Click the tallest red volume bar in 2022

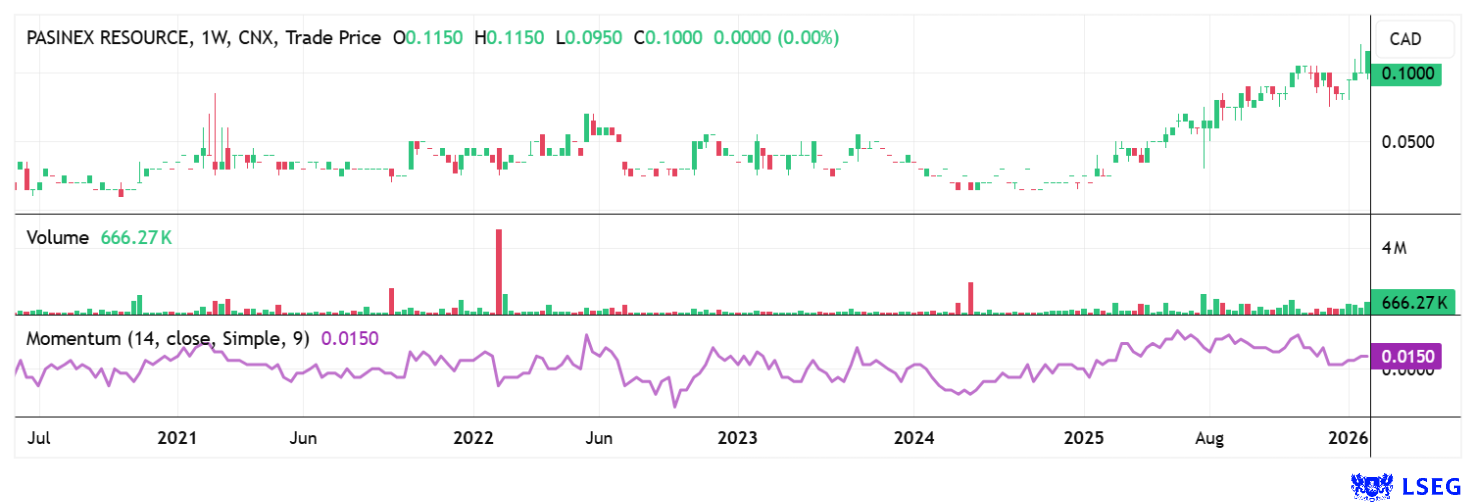coord(498,272)
